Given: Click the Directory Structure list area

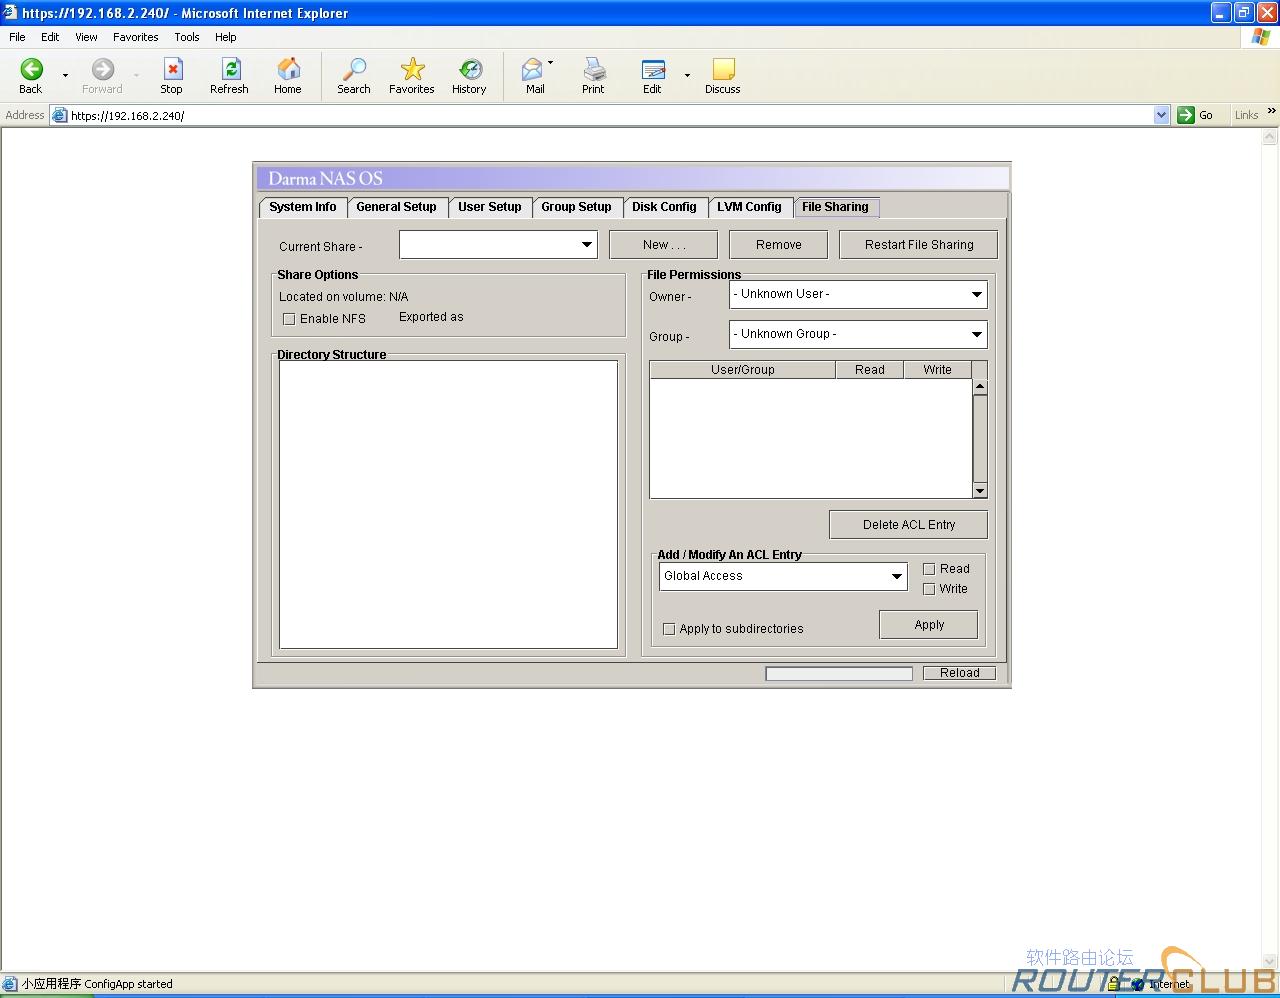Looking at the screenshot, I should (448, 505).
